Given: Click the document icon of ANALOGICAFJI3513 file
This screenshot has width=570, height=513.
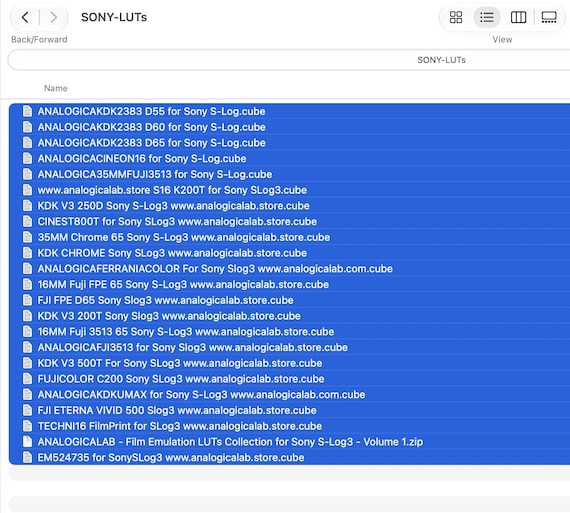Looking at the screenshot, I should click(27, 347).
